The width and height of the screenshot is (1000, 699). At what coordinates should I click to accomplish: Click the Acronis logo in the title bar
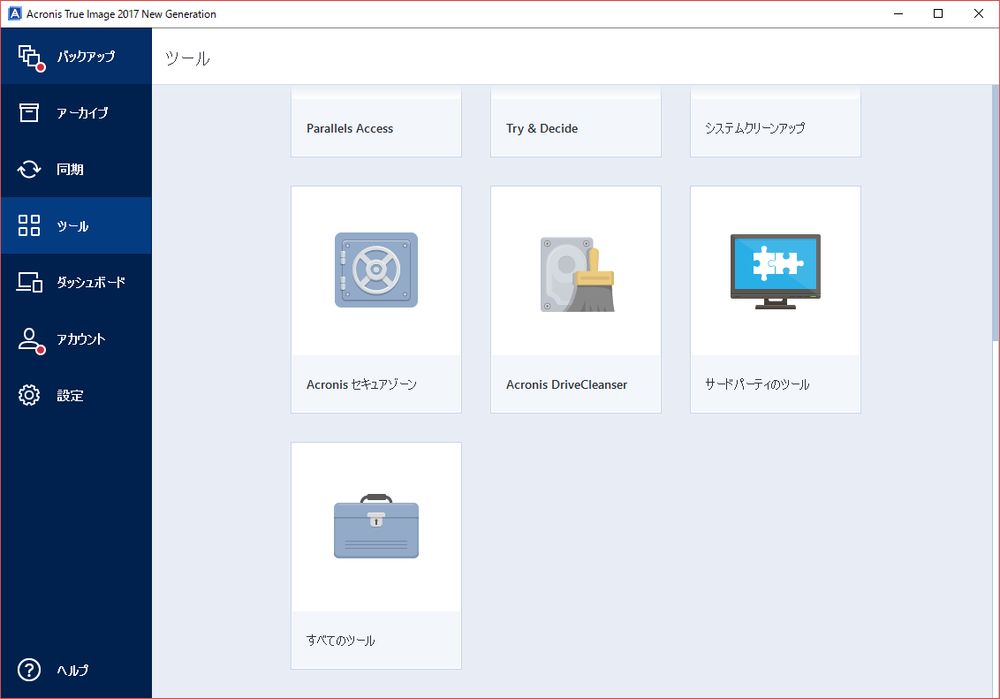13,13
